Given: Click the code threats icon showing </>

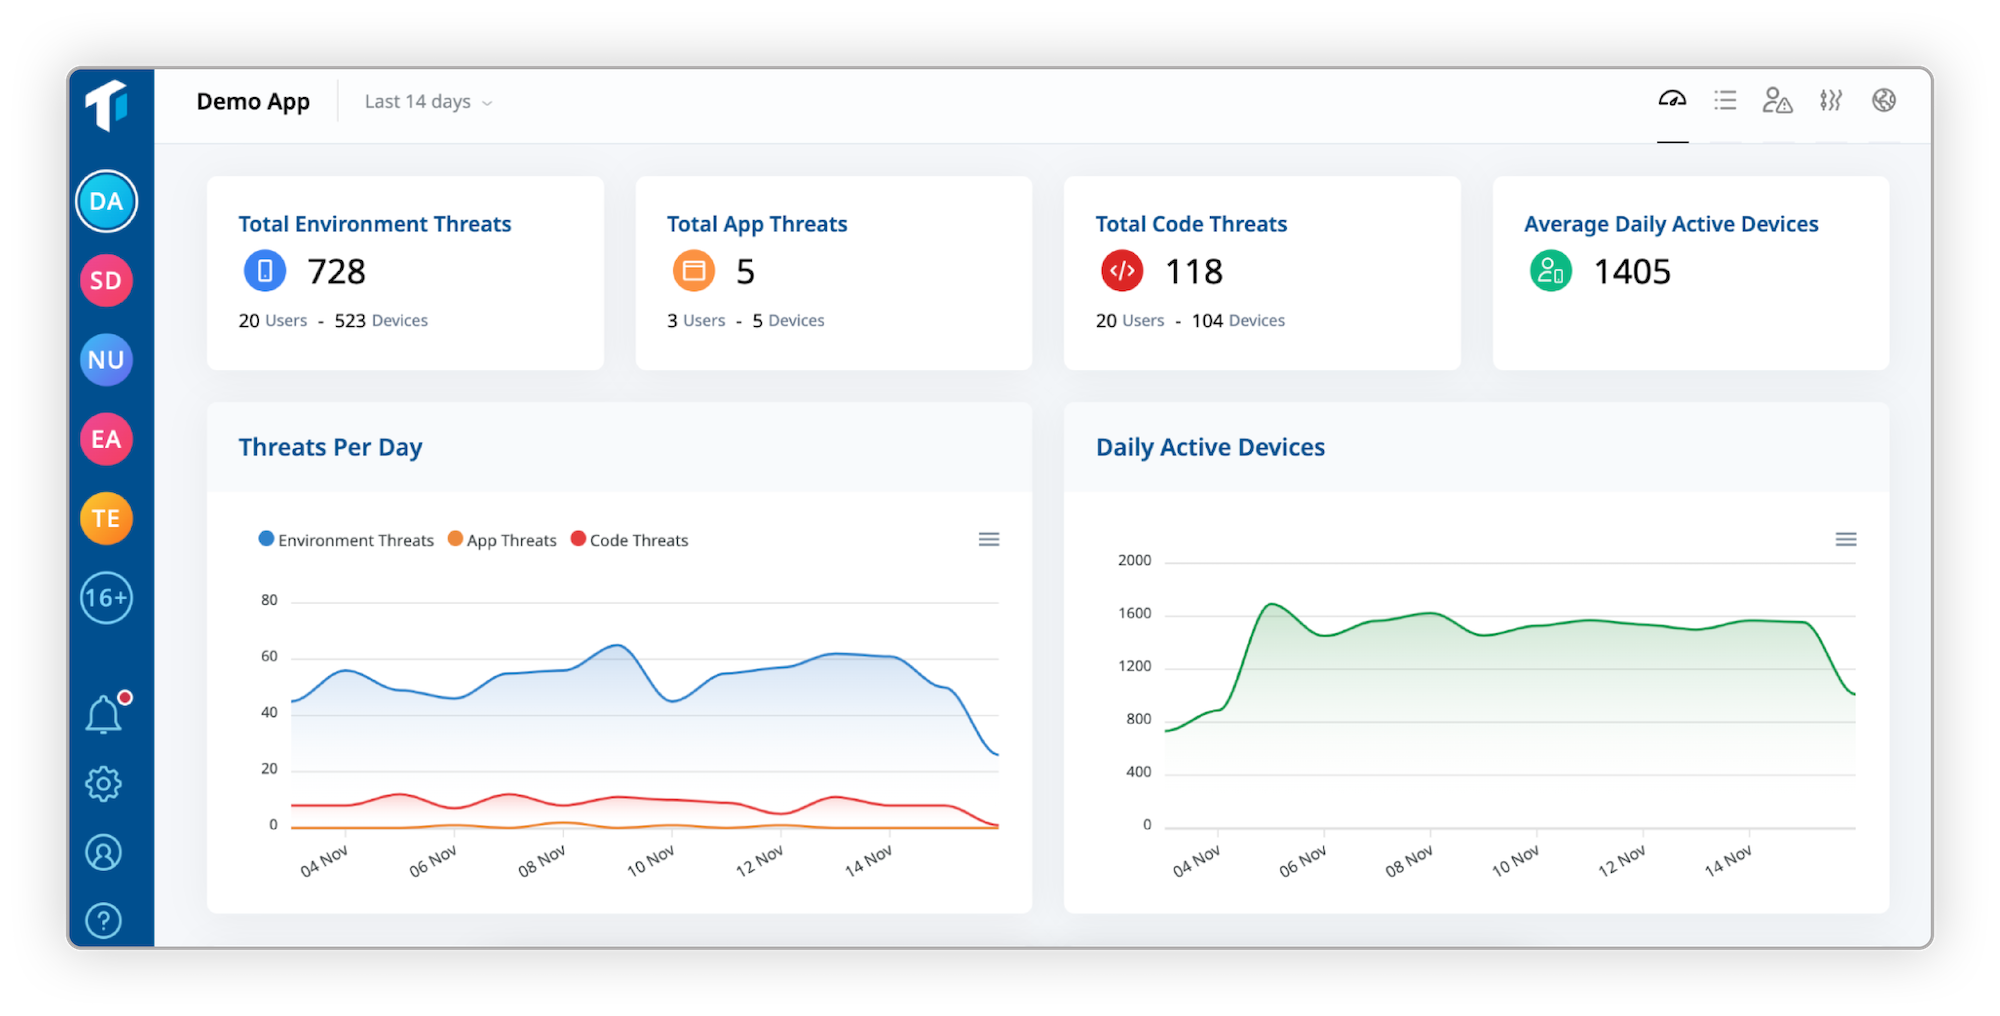Looking at the screenshot, I should (x=1121, y=270).
